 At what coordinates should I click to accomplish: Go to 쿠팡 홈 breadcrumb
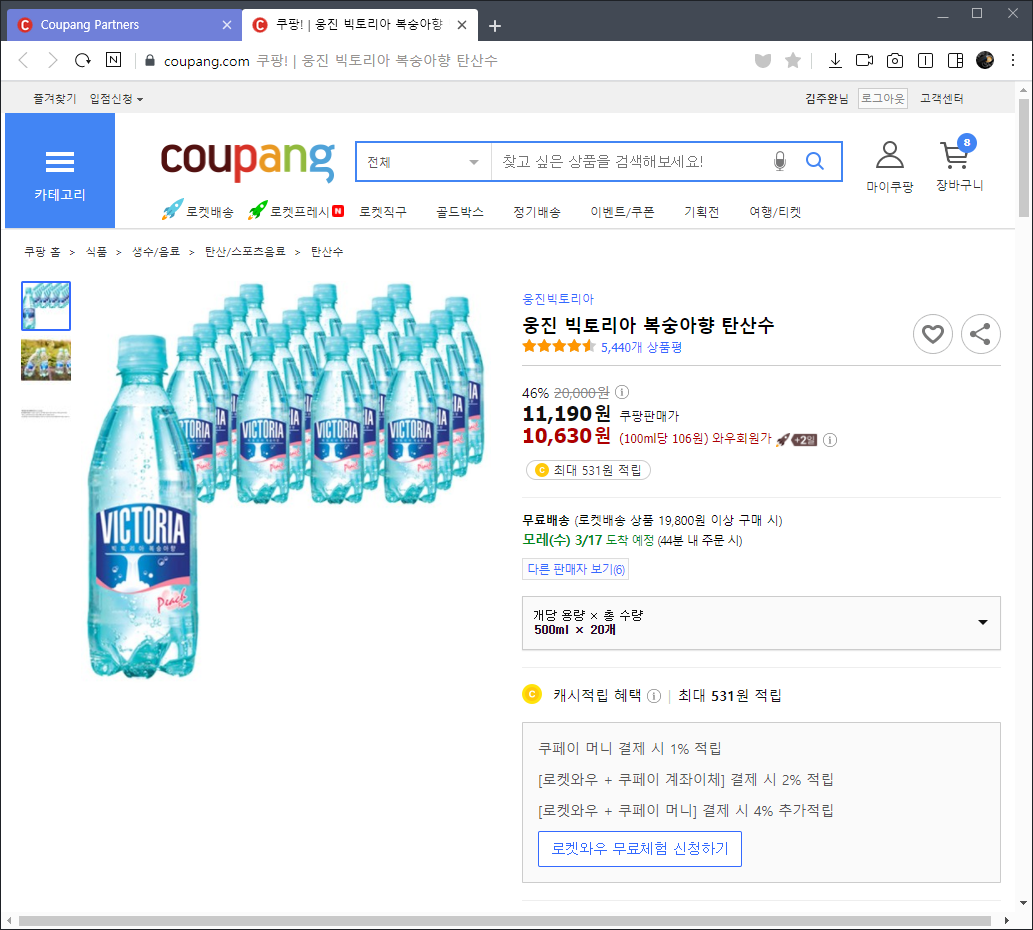pyautogui.click(x=42, y=252)
